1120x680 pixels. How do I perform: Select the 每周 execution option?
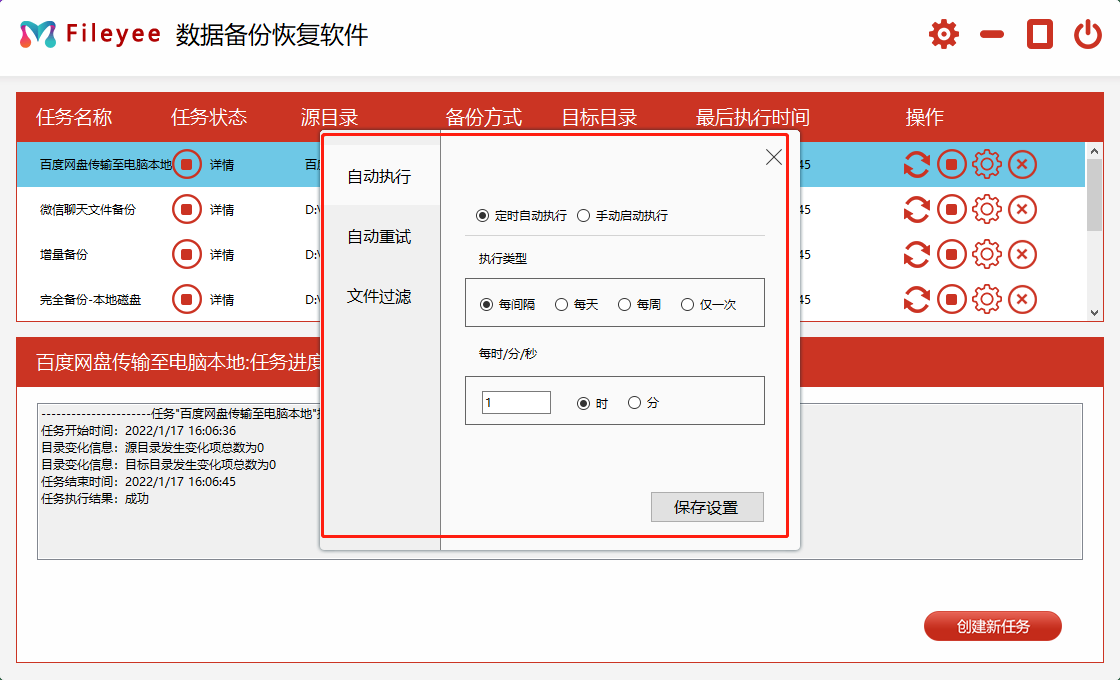pyautogui.click(x=624, y=305)
